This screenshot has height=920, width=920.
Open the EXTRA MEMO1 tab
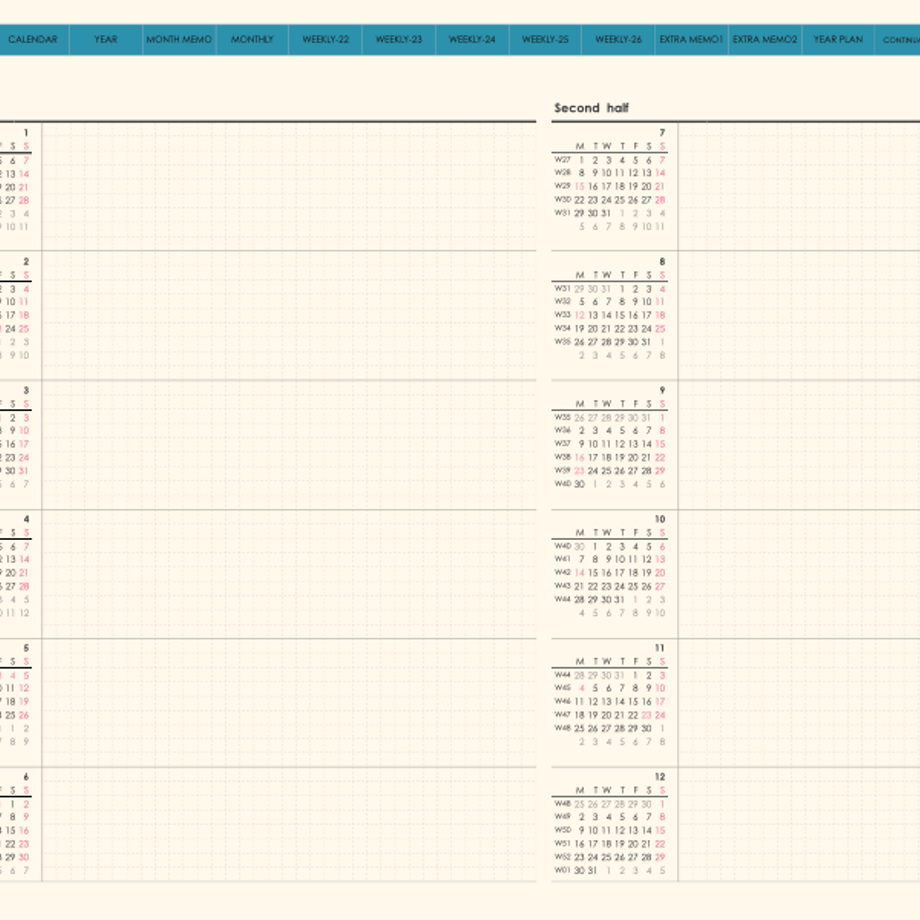pyautogui.click(x=691, y=39)
